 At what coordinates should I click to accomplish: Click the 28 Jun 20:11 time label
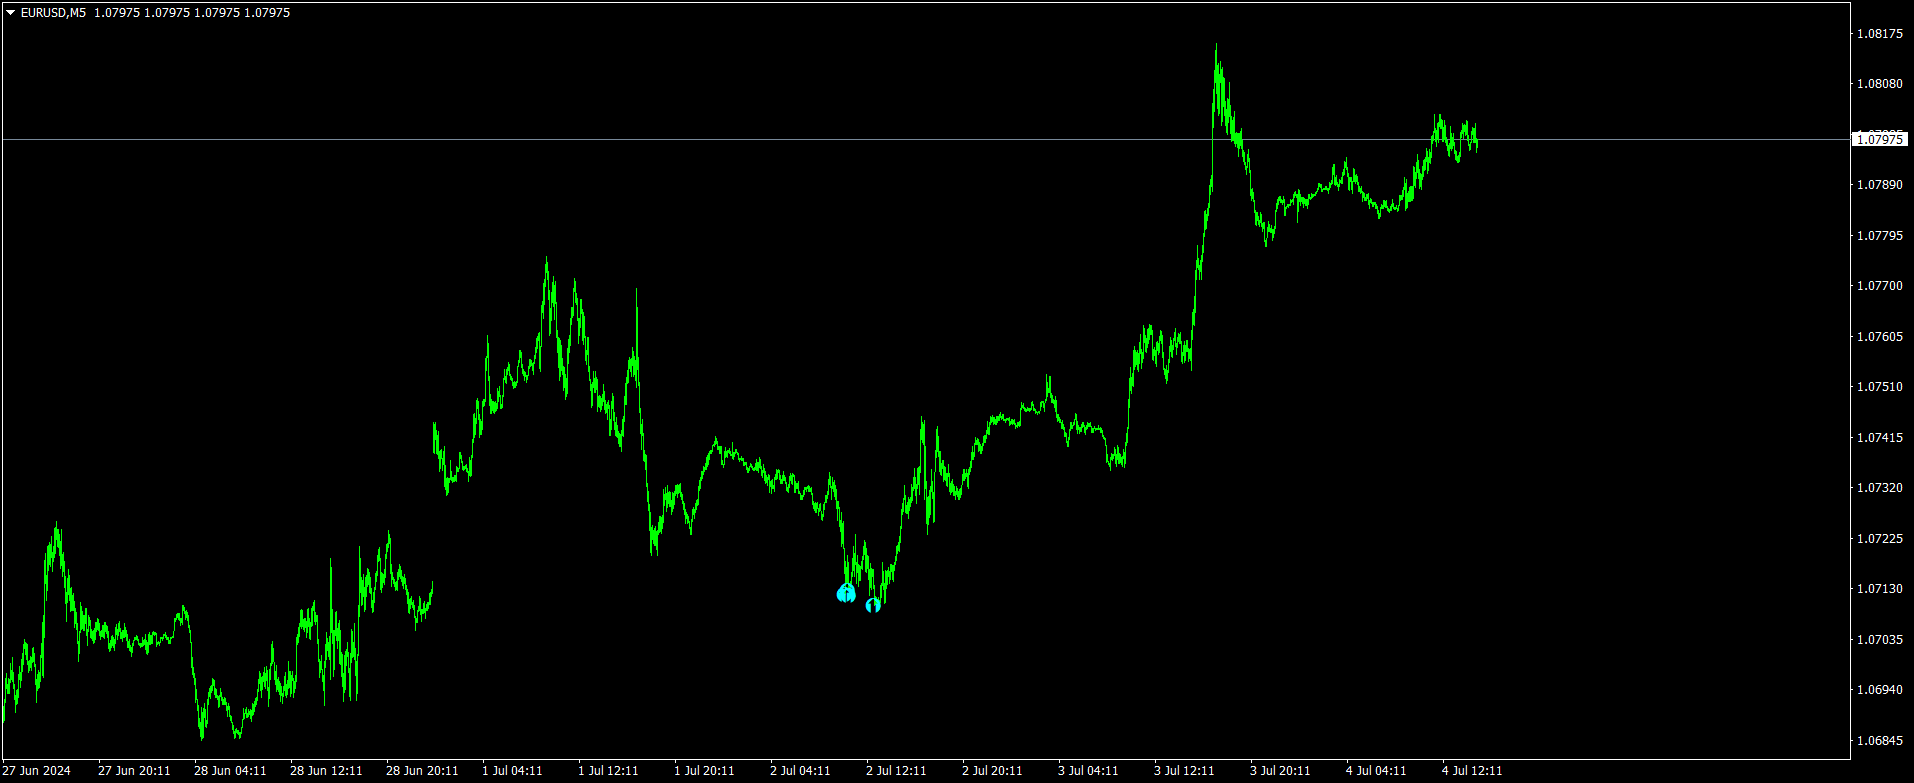point(422,771)
